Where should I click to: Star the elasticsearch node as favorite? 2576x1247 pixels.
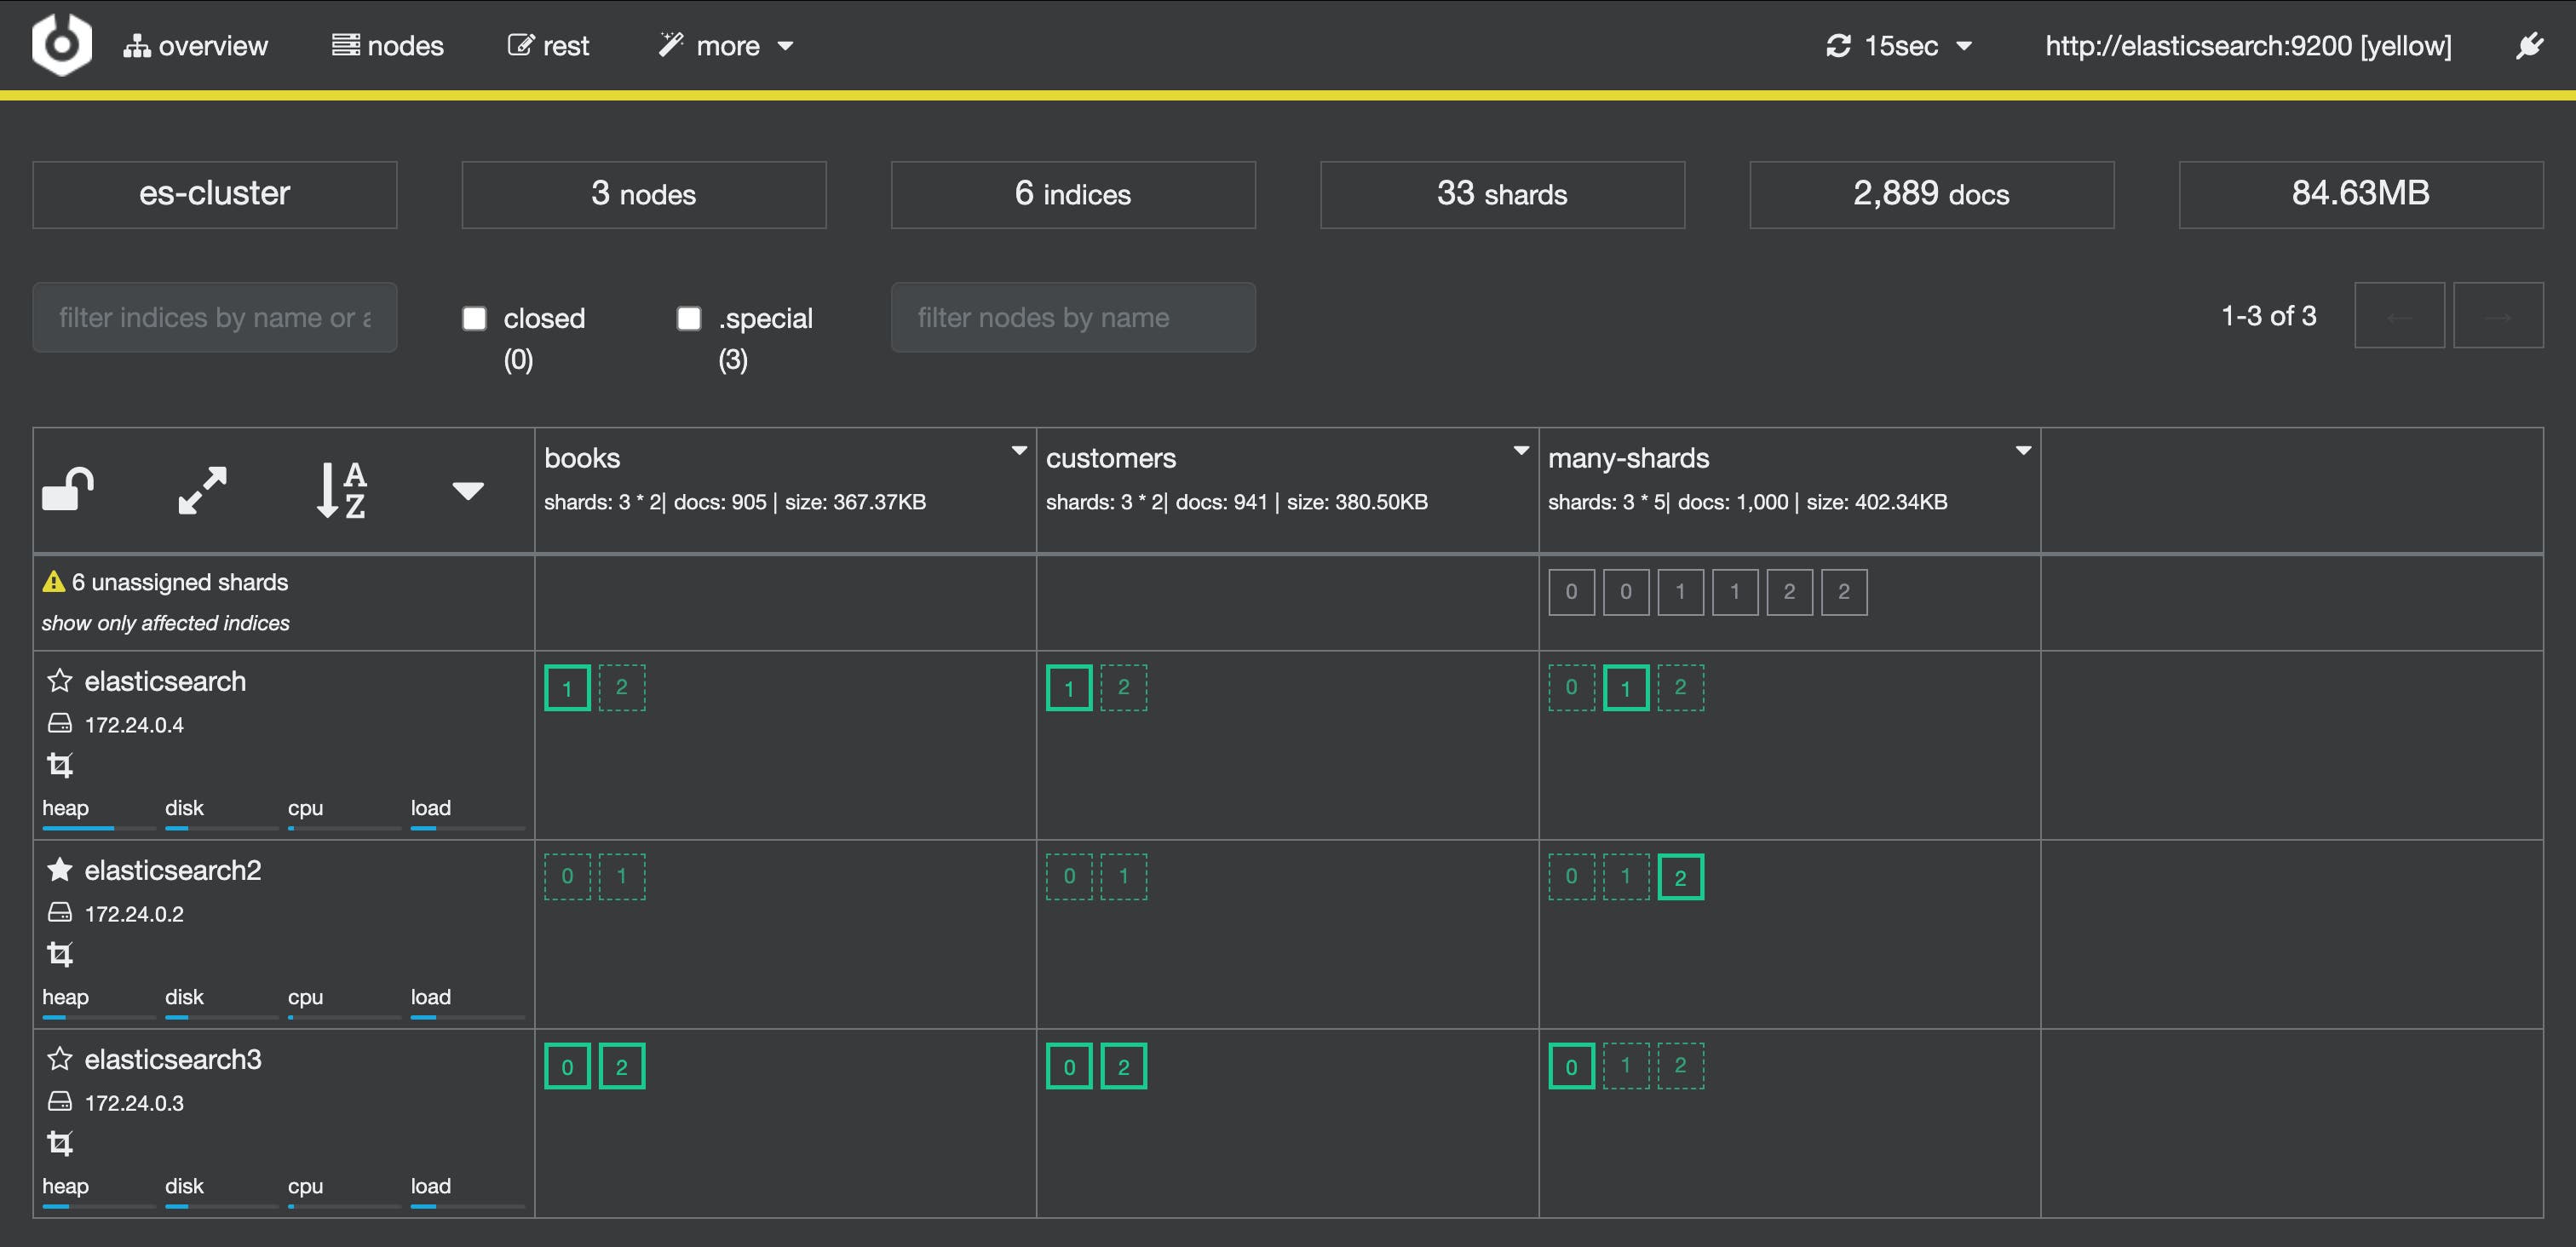pos(60,681)
